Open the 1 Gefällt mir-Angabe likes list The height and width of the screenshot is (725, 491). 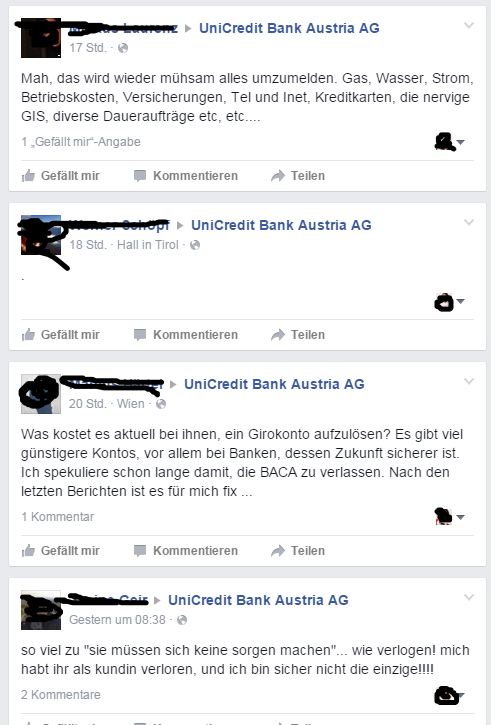[x=81, y=141]
